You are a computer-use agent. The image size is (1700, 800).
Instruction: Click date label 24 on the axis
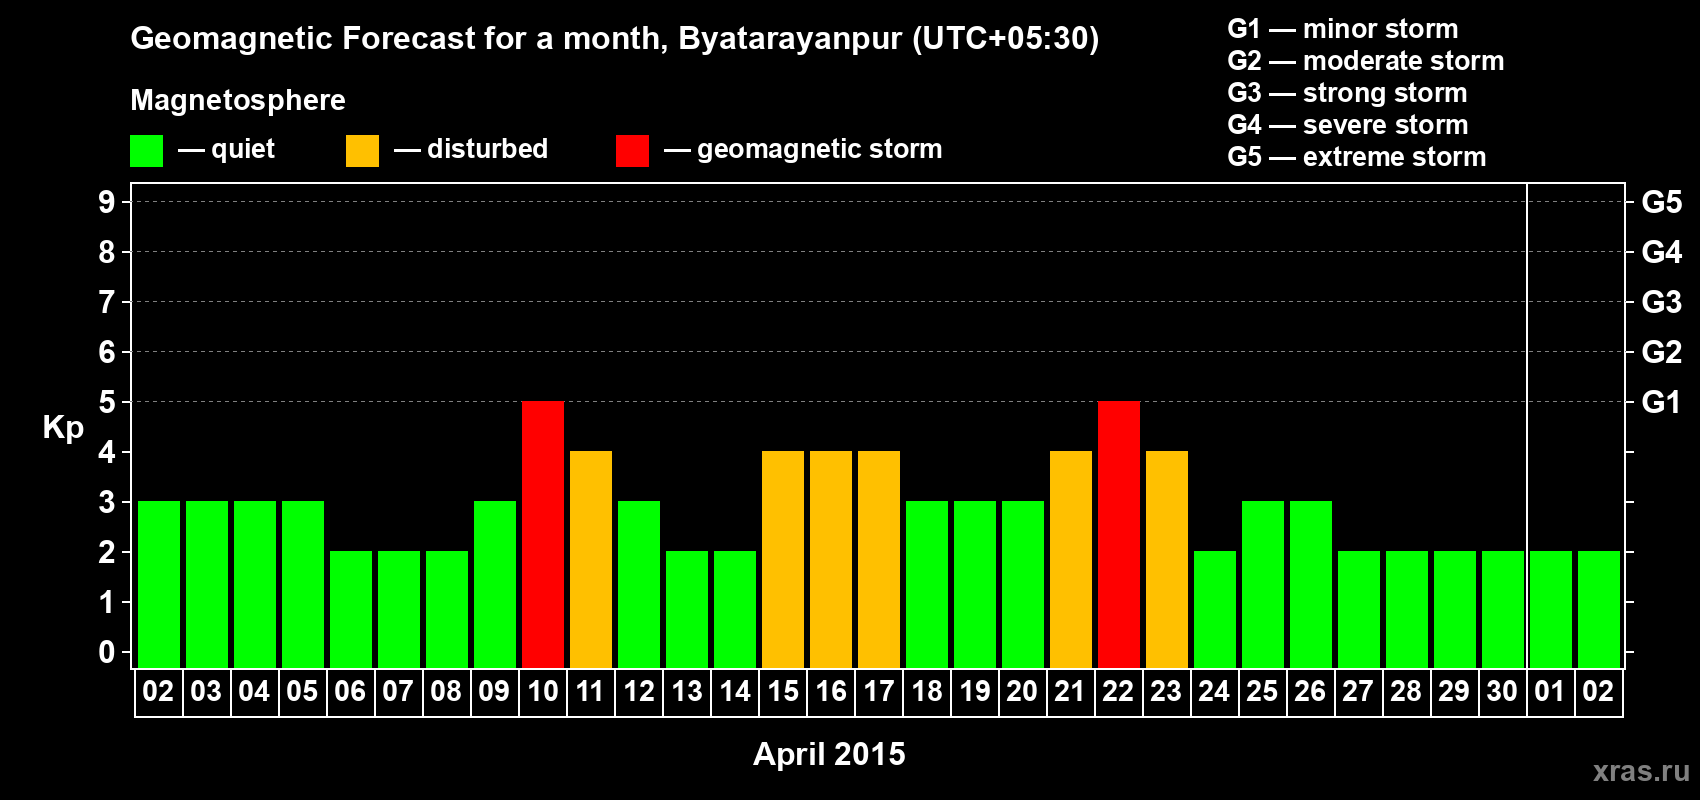(x=1214, y=692)
